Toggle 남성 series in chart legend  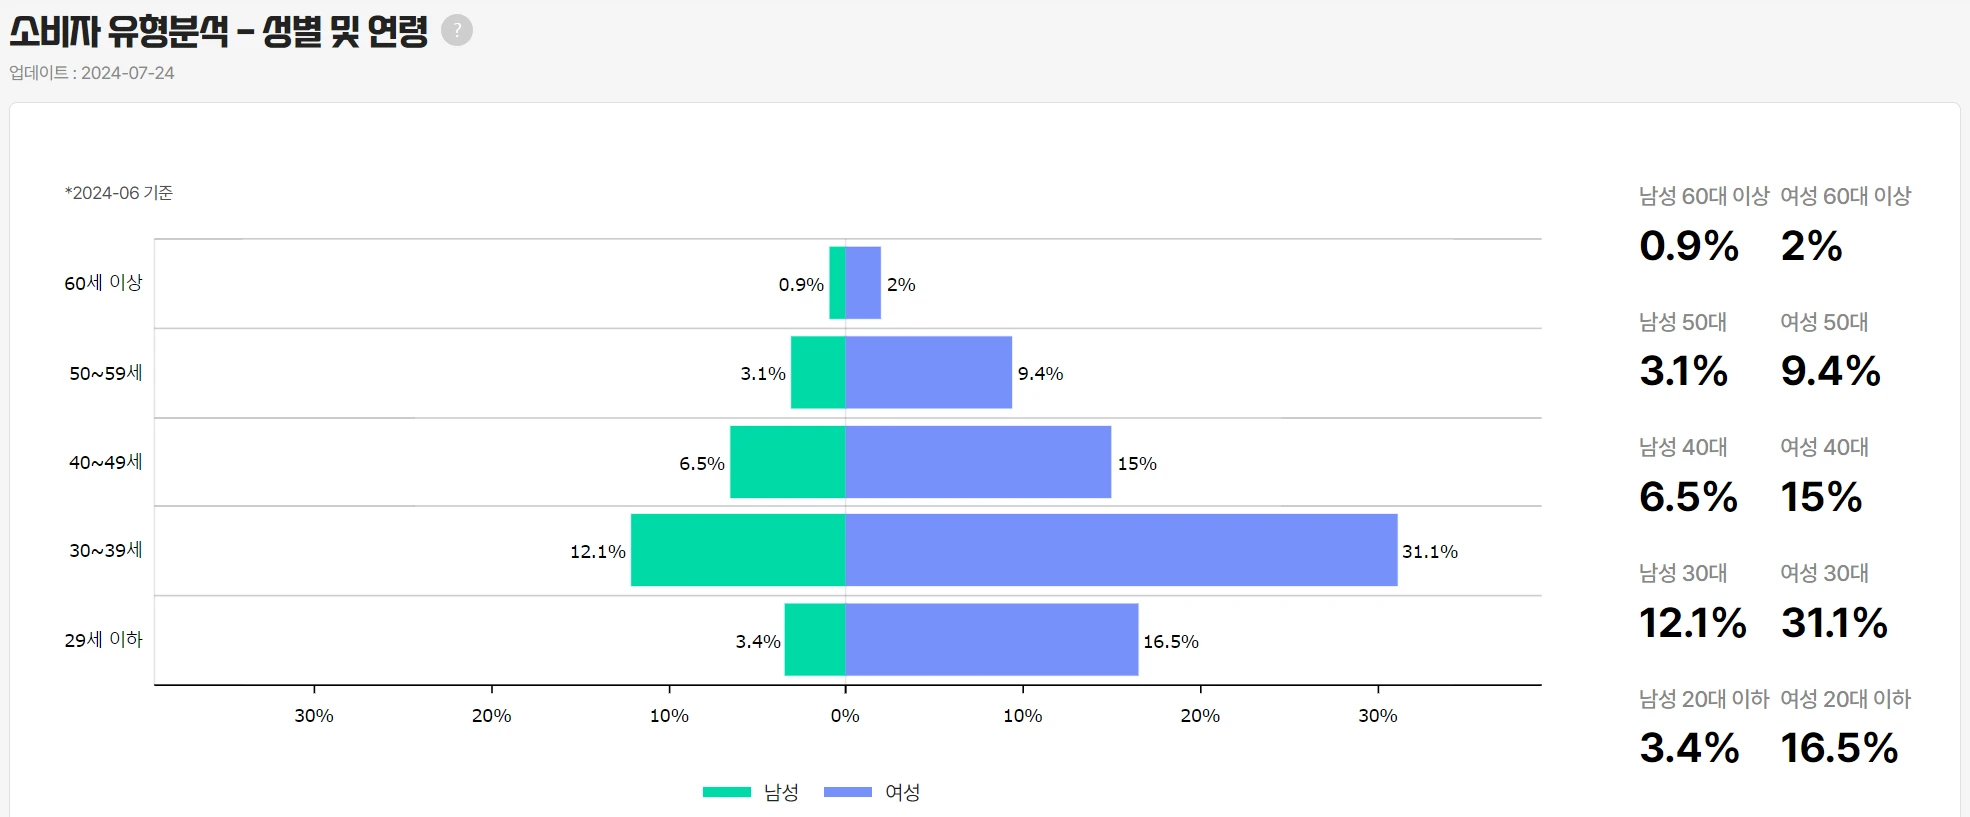751,792
